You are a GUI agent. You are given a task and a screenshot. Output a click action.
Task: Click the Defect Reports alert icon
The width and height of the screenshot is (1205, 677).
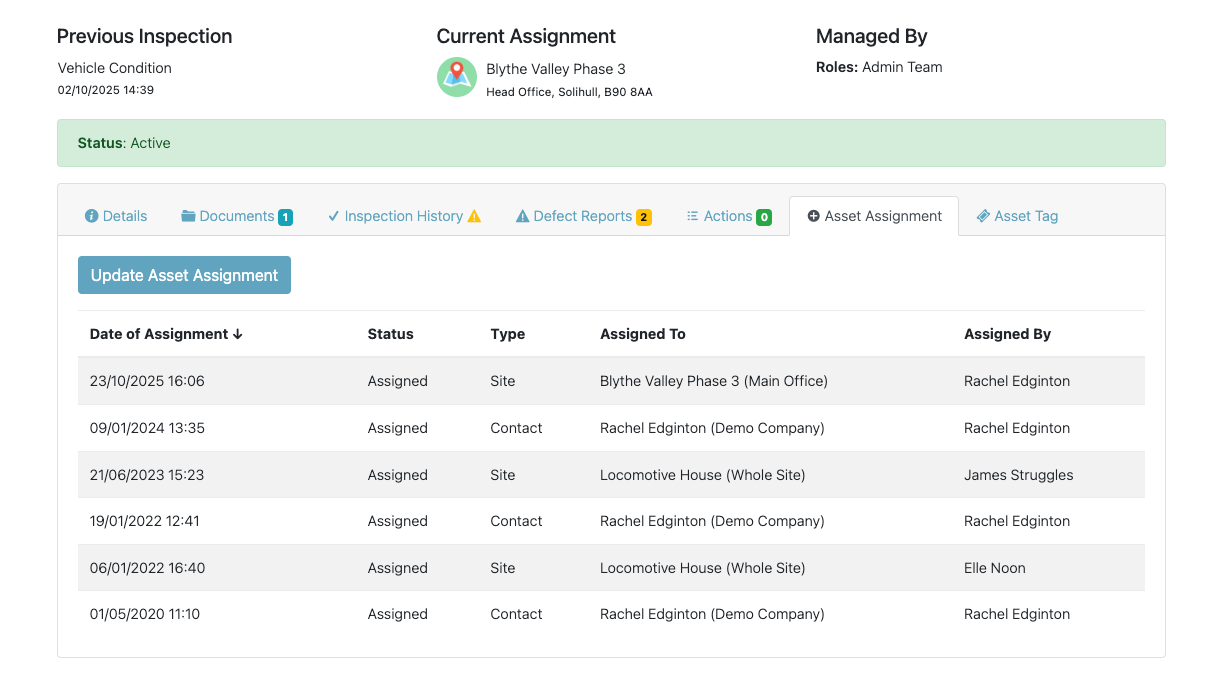point(522,216)
